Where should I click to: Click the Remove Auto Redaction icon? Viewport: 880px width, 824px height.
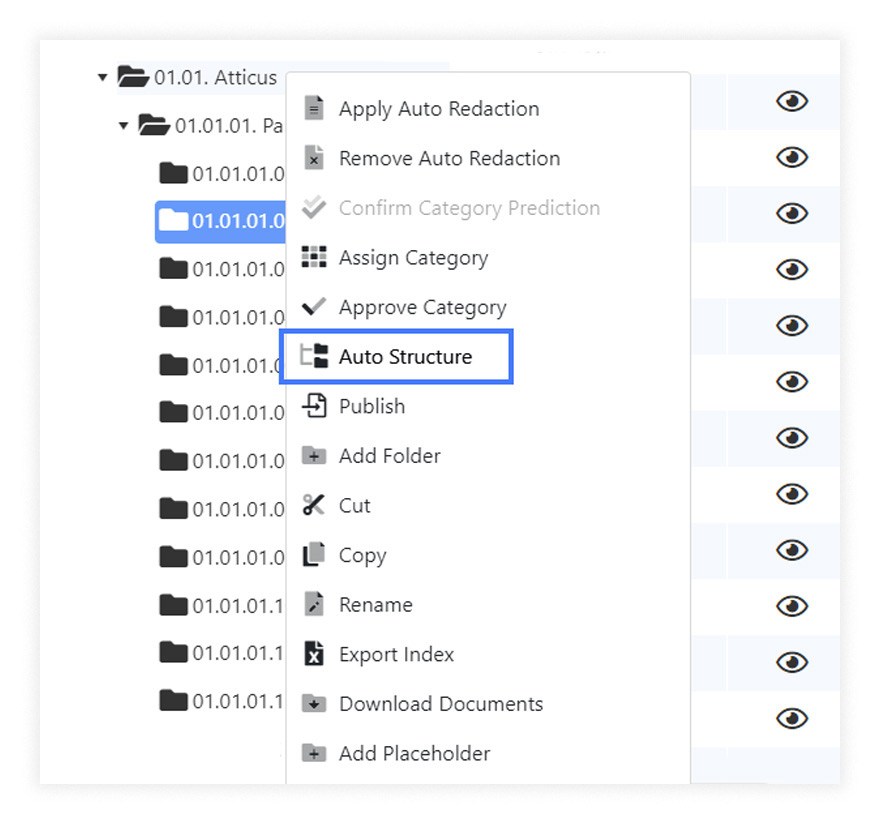point(314,158)
